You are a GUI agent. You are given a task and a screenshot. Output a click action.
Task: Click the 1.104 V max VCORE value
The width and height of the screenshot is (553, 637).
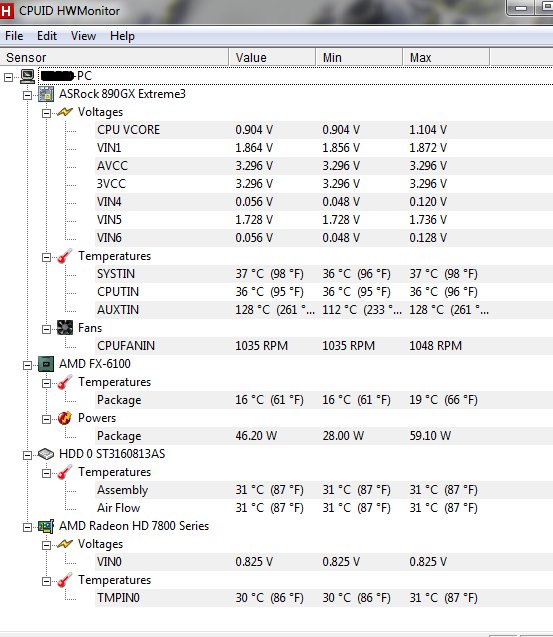(428, 130)
